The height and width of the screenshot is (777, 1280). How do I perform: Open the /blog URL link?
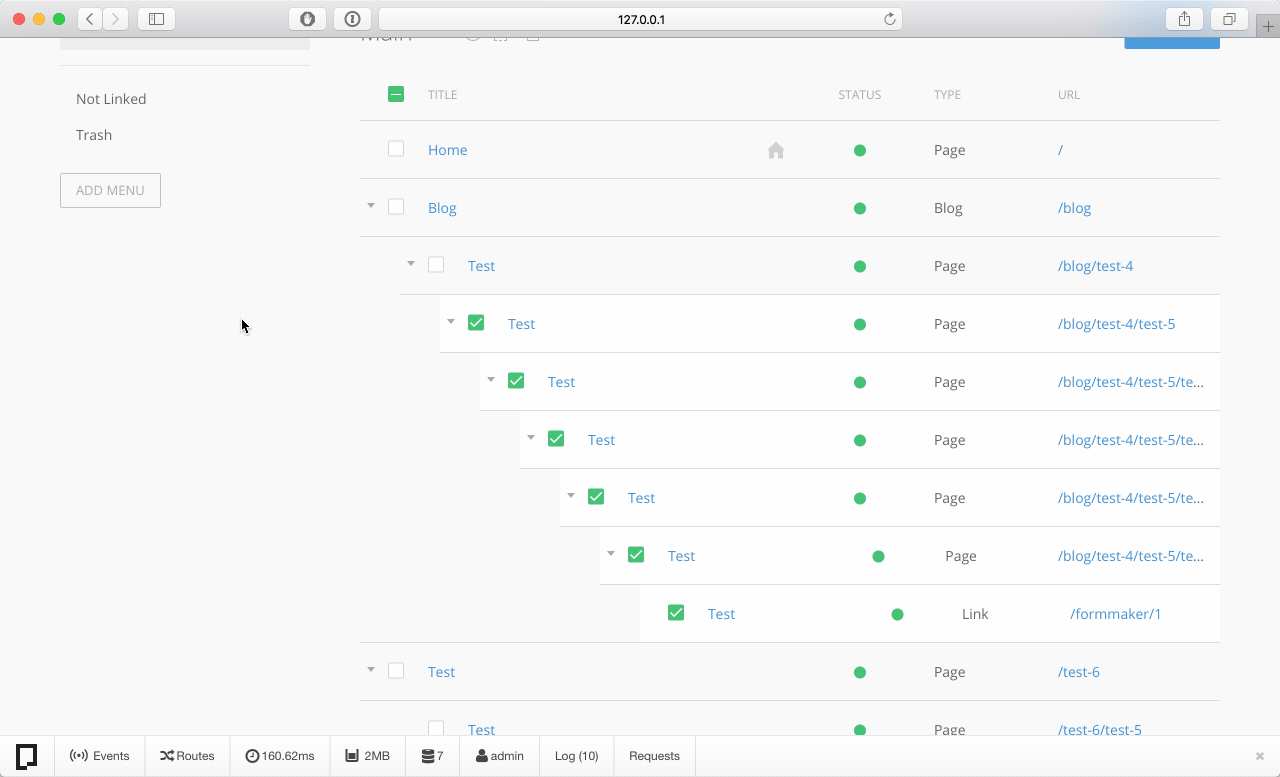[1074, 208]
